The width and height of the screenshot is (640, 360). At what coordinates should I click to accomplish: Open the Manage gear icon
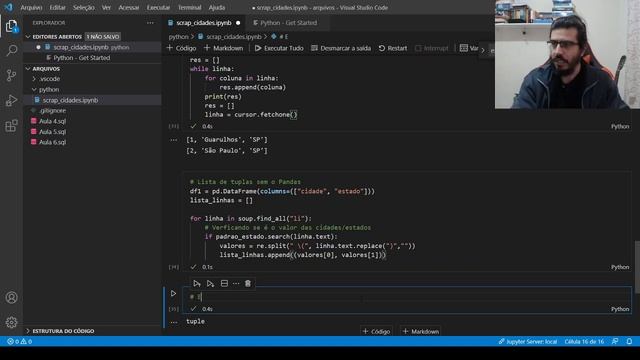11,322
